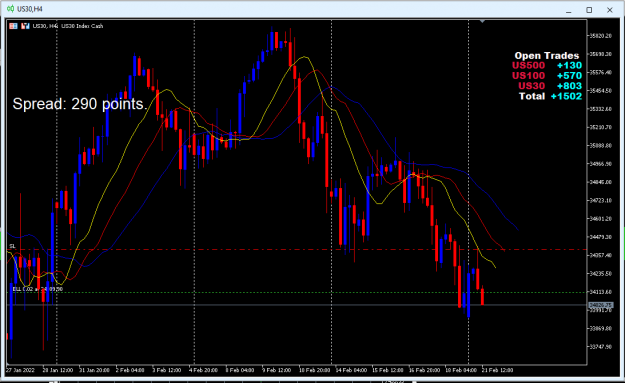Viewport: 625px width, 383px height.
Task: Click the 35820.20 price scale label
Action: pyautogui.click(x=601, y=36)
